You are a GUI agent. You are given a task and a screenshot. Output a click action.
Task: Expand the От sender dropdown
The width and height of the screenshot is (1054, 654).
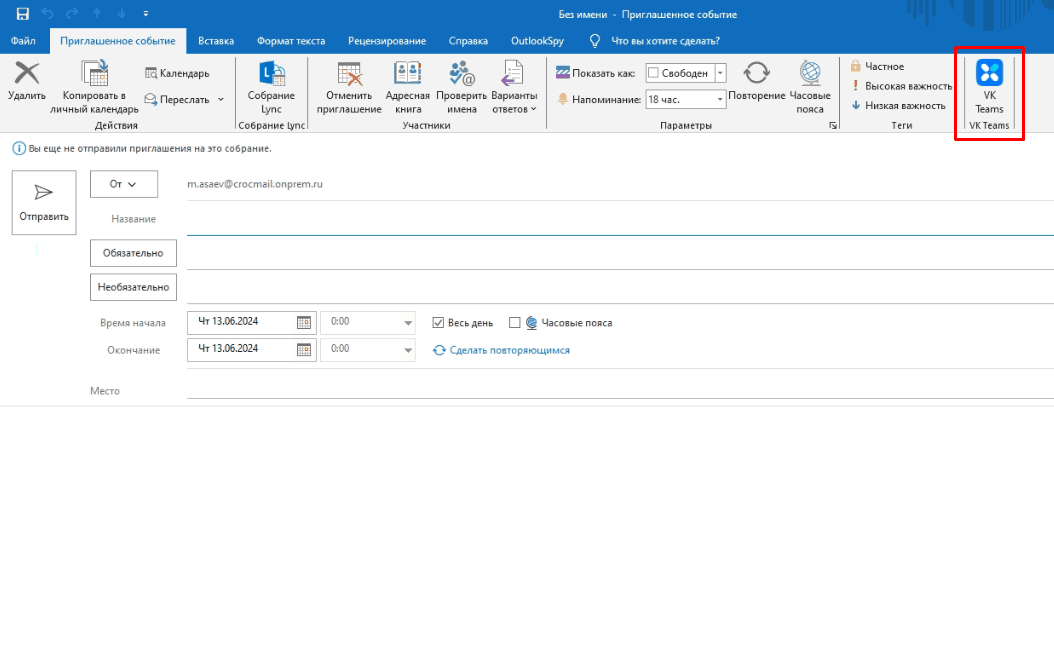124,184
